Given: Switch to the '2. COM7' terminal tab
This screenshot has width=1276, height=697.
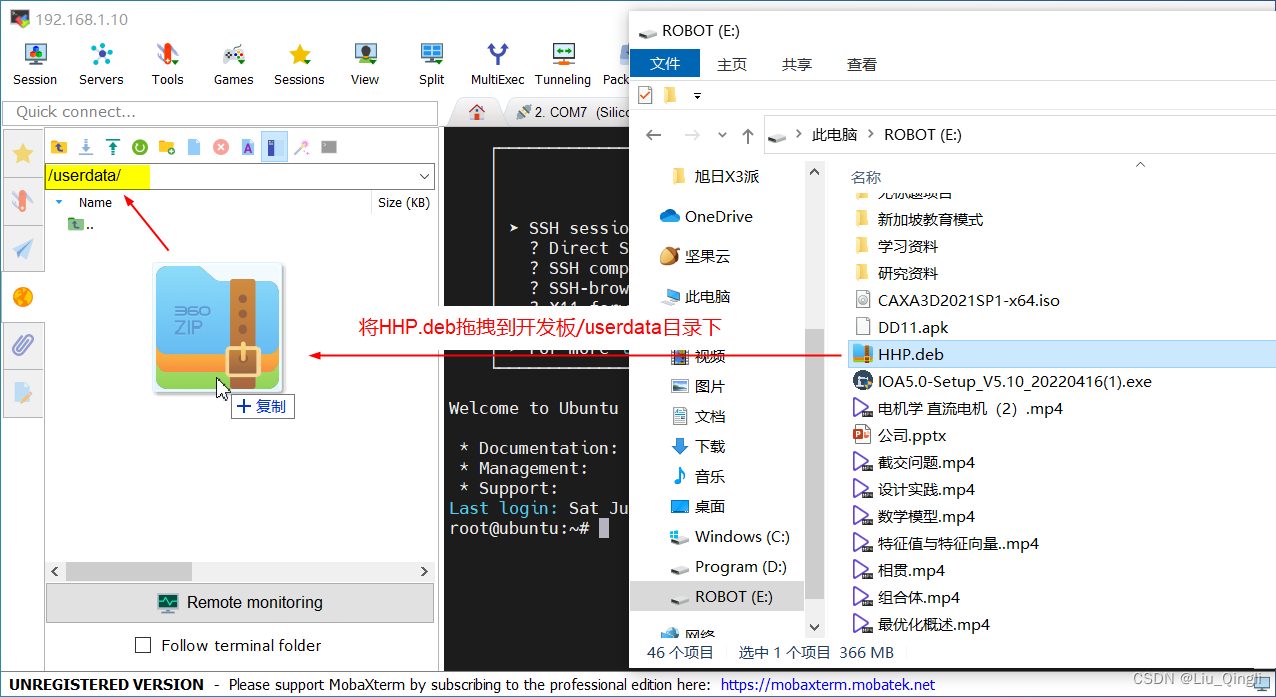Looking at the screenshot, I should tap(570, 112).
